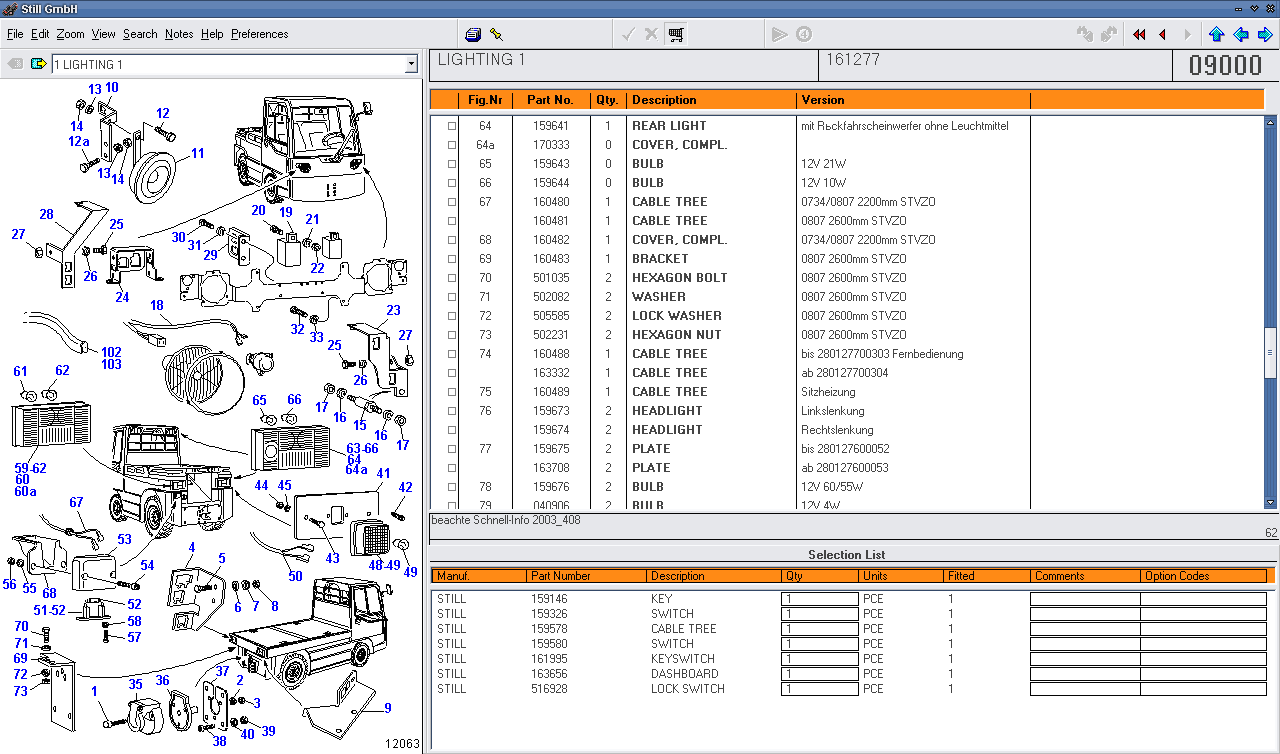The height and width of the screenshot is (754, 1280).
Task: Click the Qty field for KEY 159146
Action: pyautogui.click(x=820, y=599)
